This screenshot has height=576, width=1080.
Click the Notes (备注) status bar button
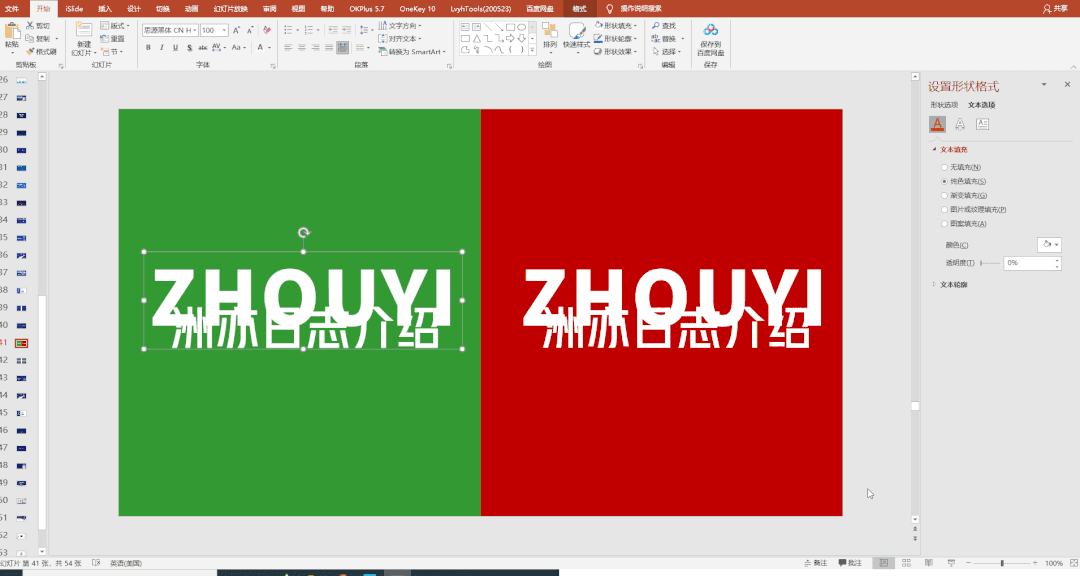[x=816, y=563]
